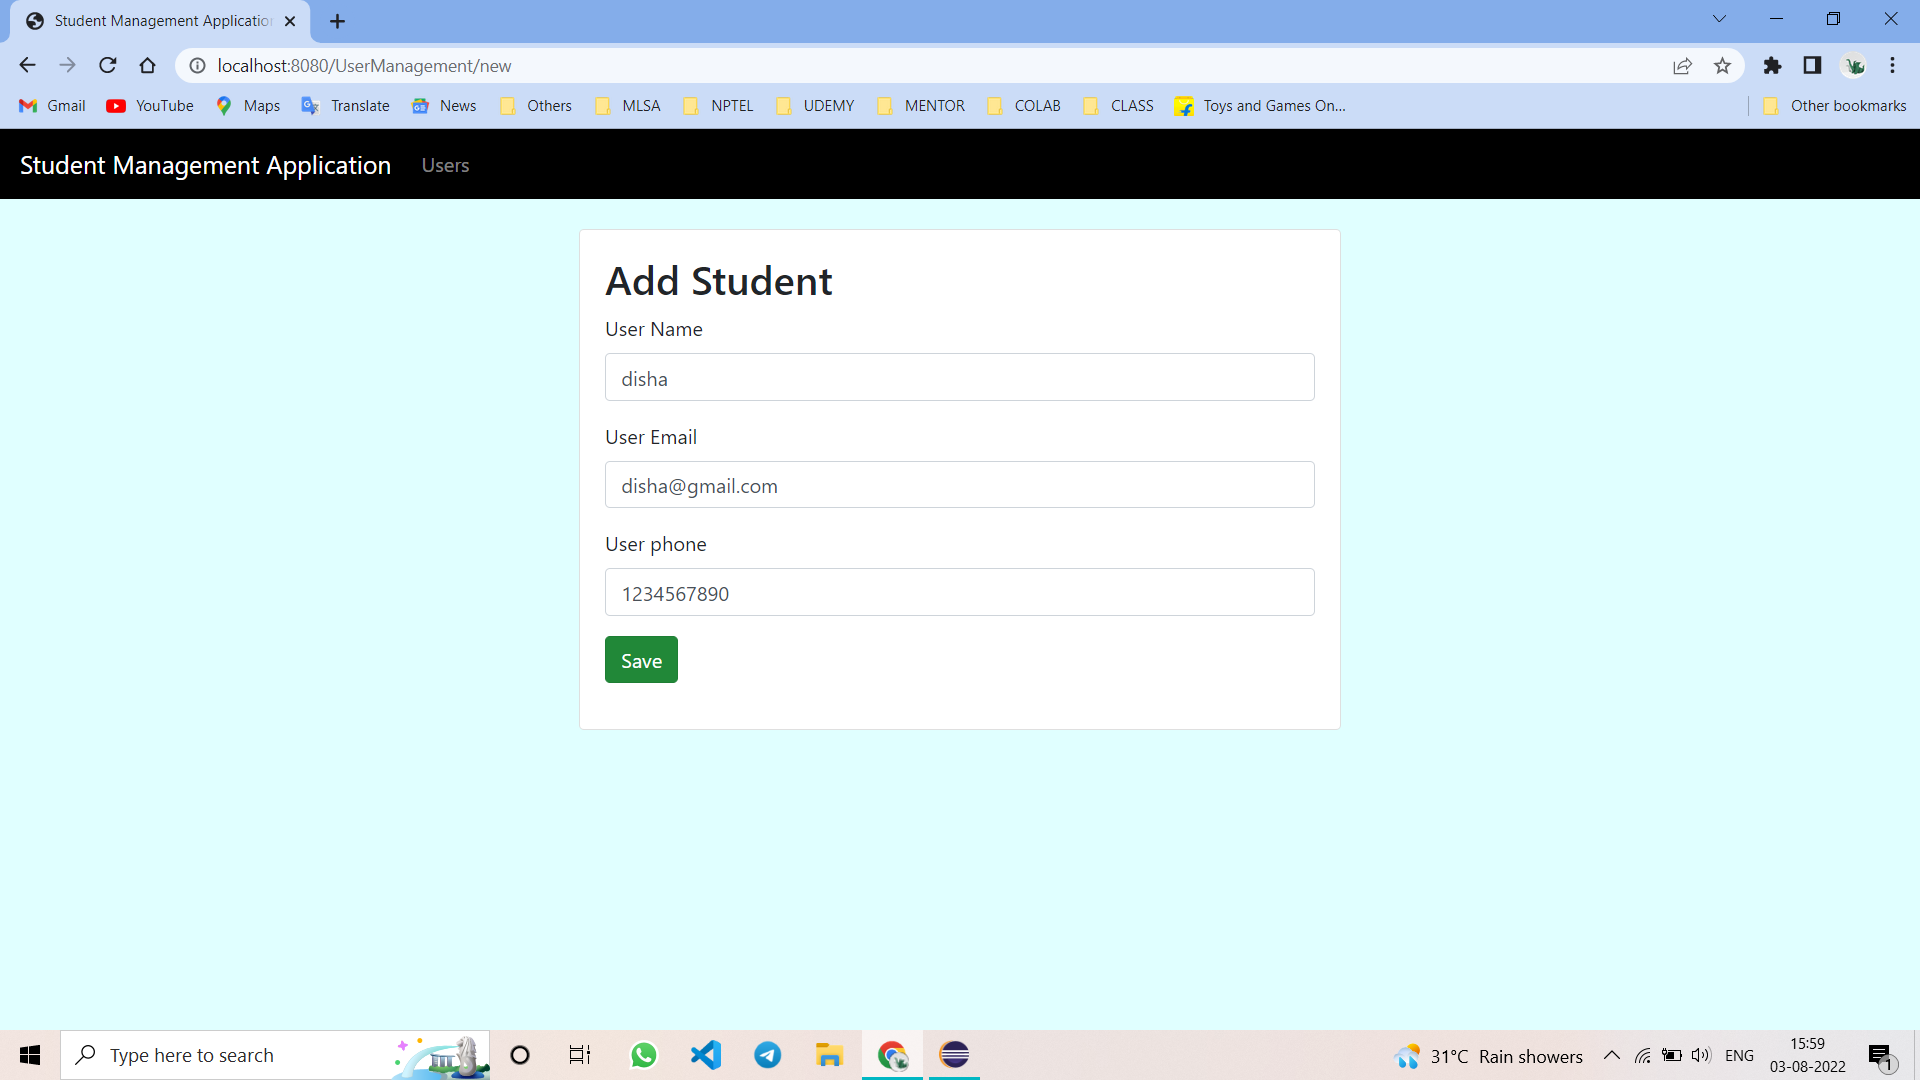Open File Explorer from the taskbar

tap(829, 1054)
